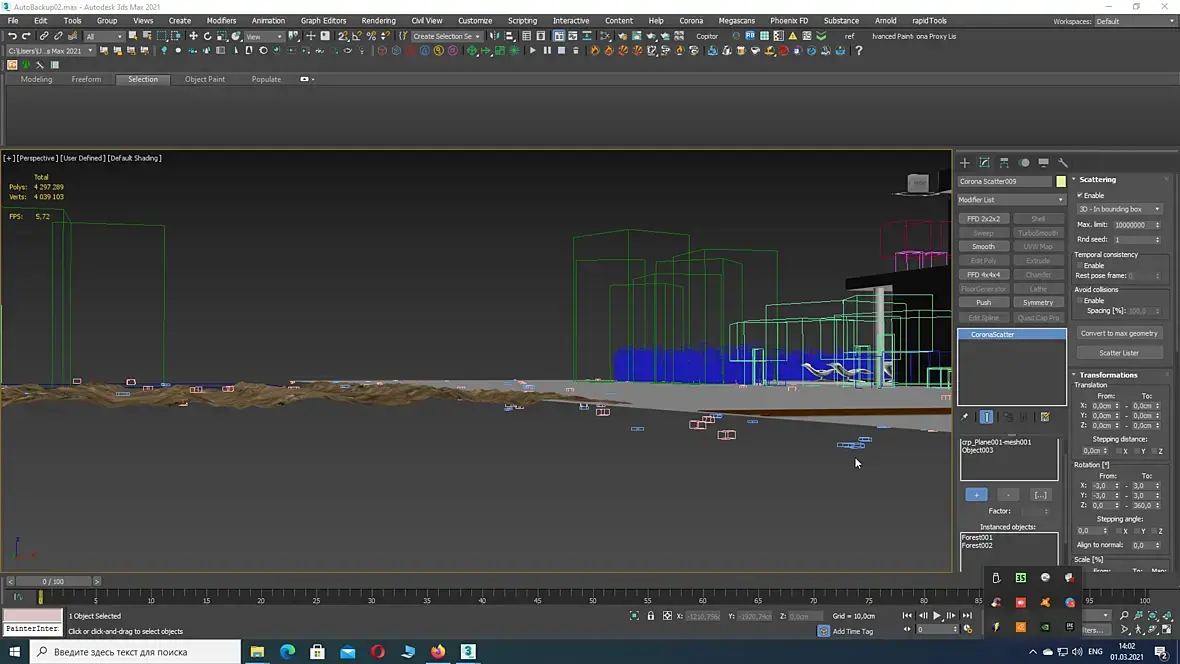
Task: Click the Undo arrow in main toolbar
Action: pyautogui.click(x=12, y=36)
